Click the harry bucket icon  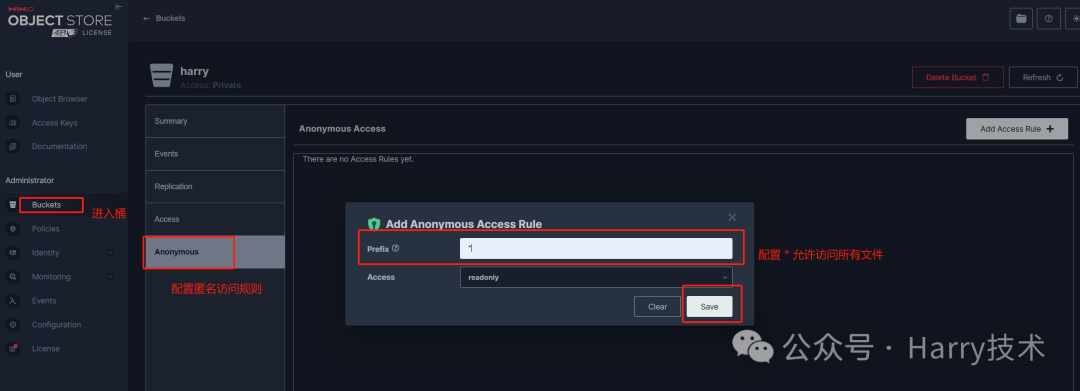(161, 76)
